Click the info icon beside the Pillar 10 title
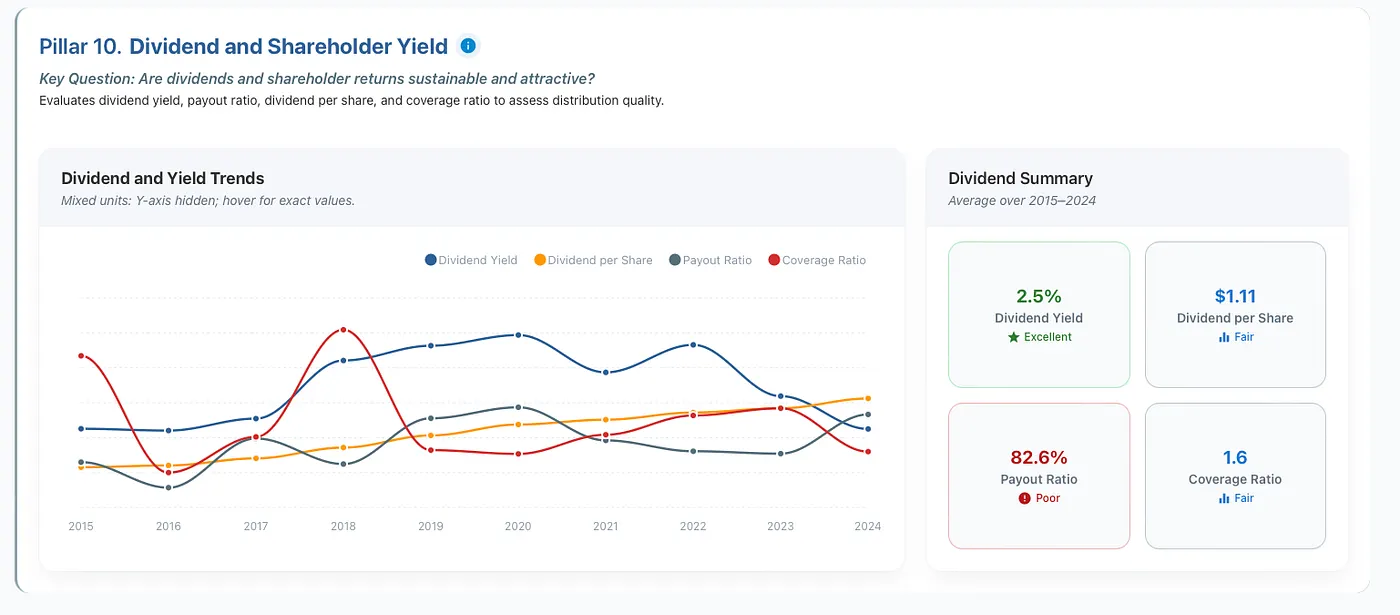Screen dimensions: 1400x615 [468, 46]
